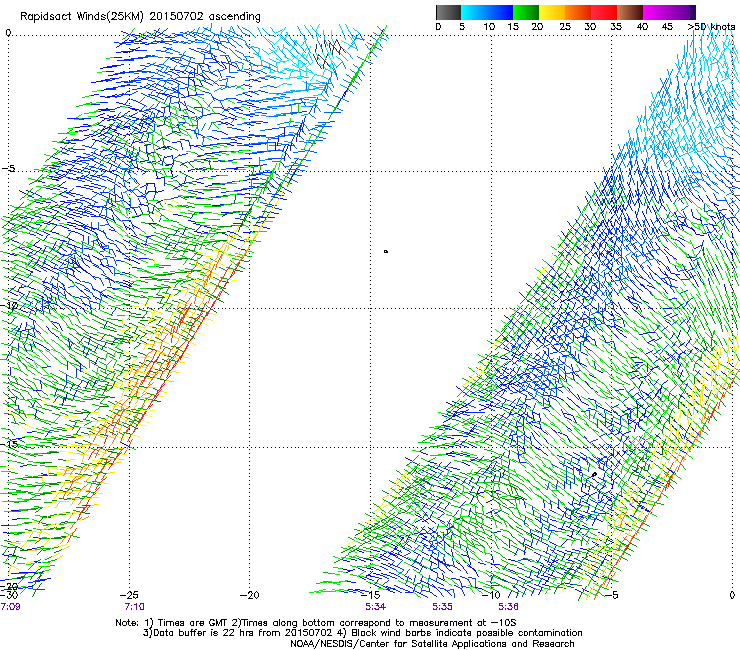Click the '30' label under the color legend
The image size is (740, 650).
click(x=590, y=27)
